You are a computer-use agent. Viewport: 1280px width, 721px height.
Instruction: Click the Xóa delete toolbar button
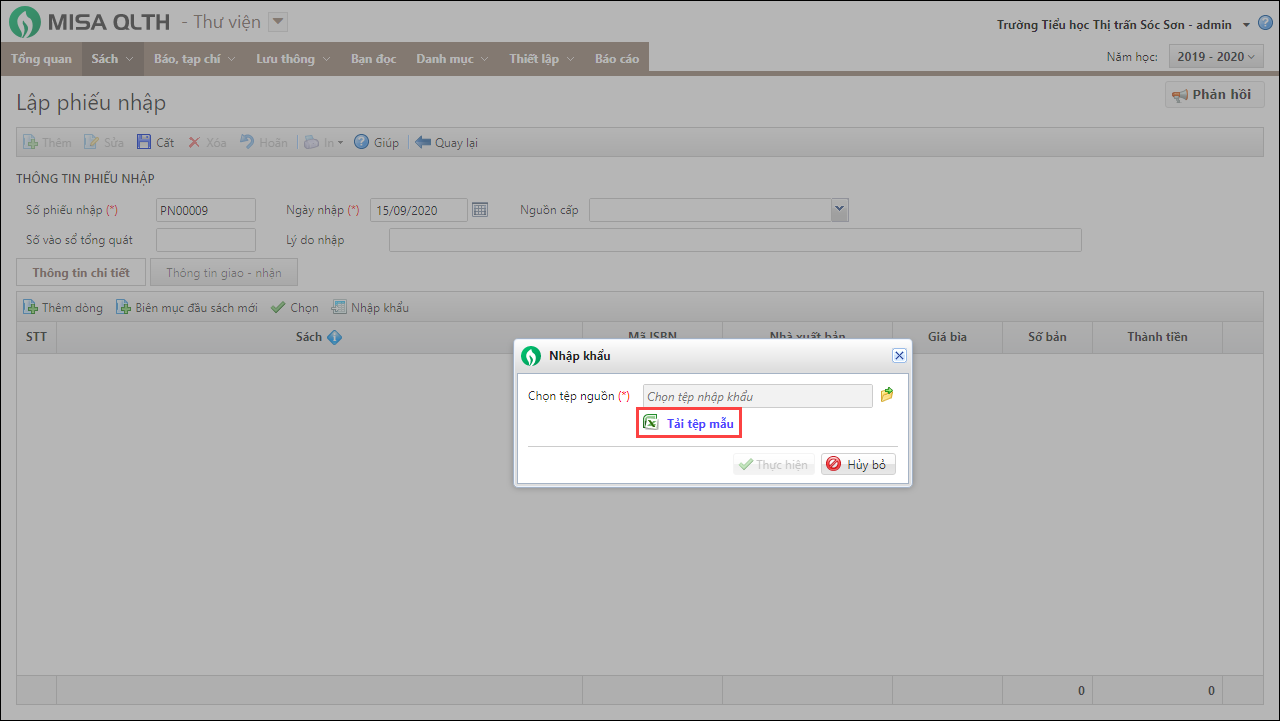(x=207, y=142)
